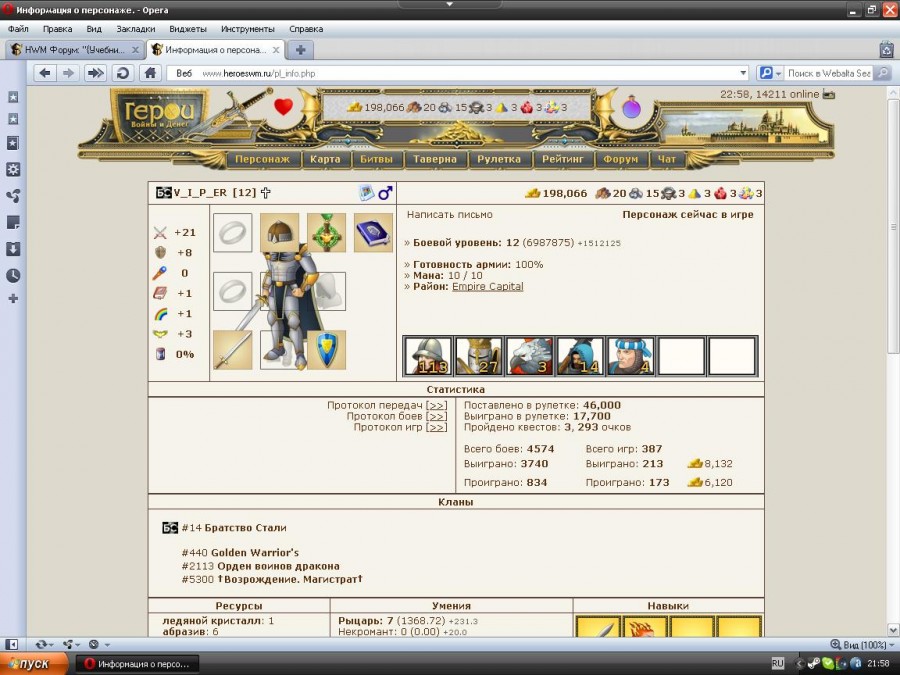Open the character photo icon beside the name
The width and height of the screenshot is (900, 675).
click(366, 193)
